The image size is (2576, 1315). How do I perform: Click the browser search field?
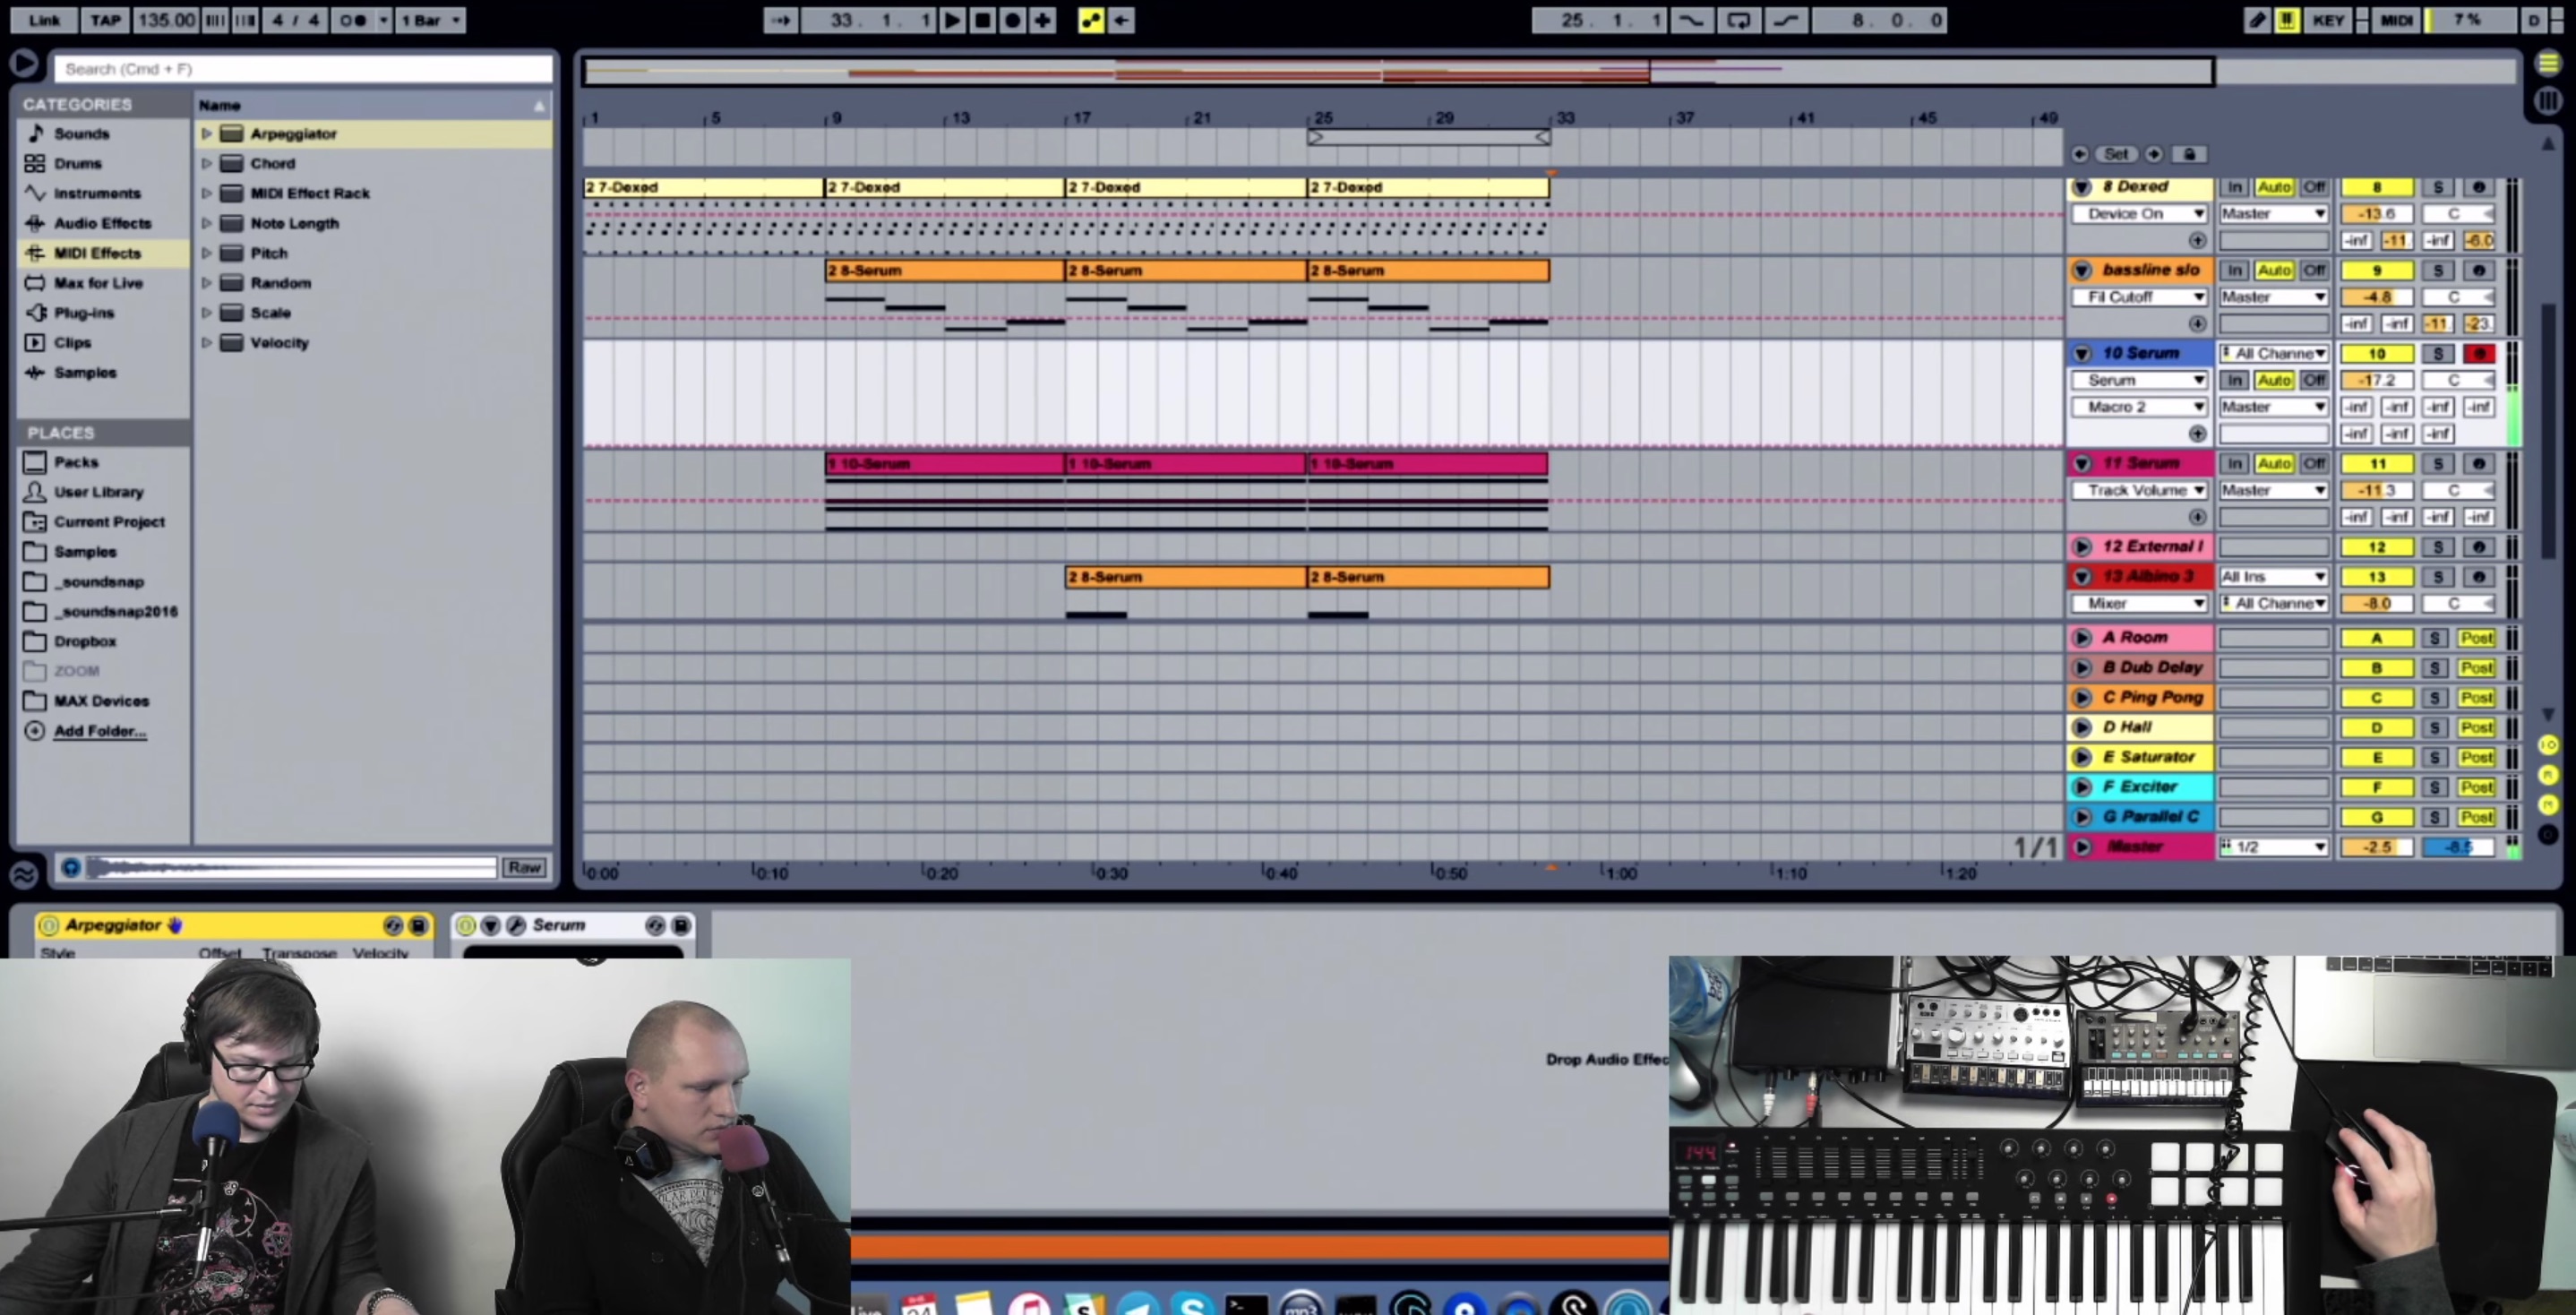pos(304,69)
